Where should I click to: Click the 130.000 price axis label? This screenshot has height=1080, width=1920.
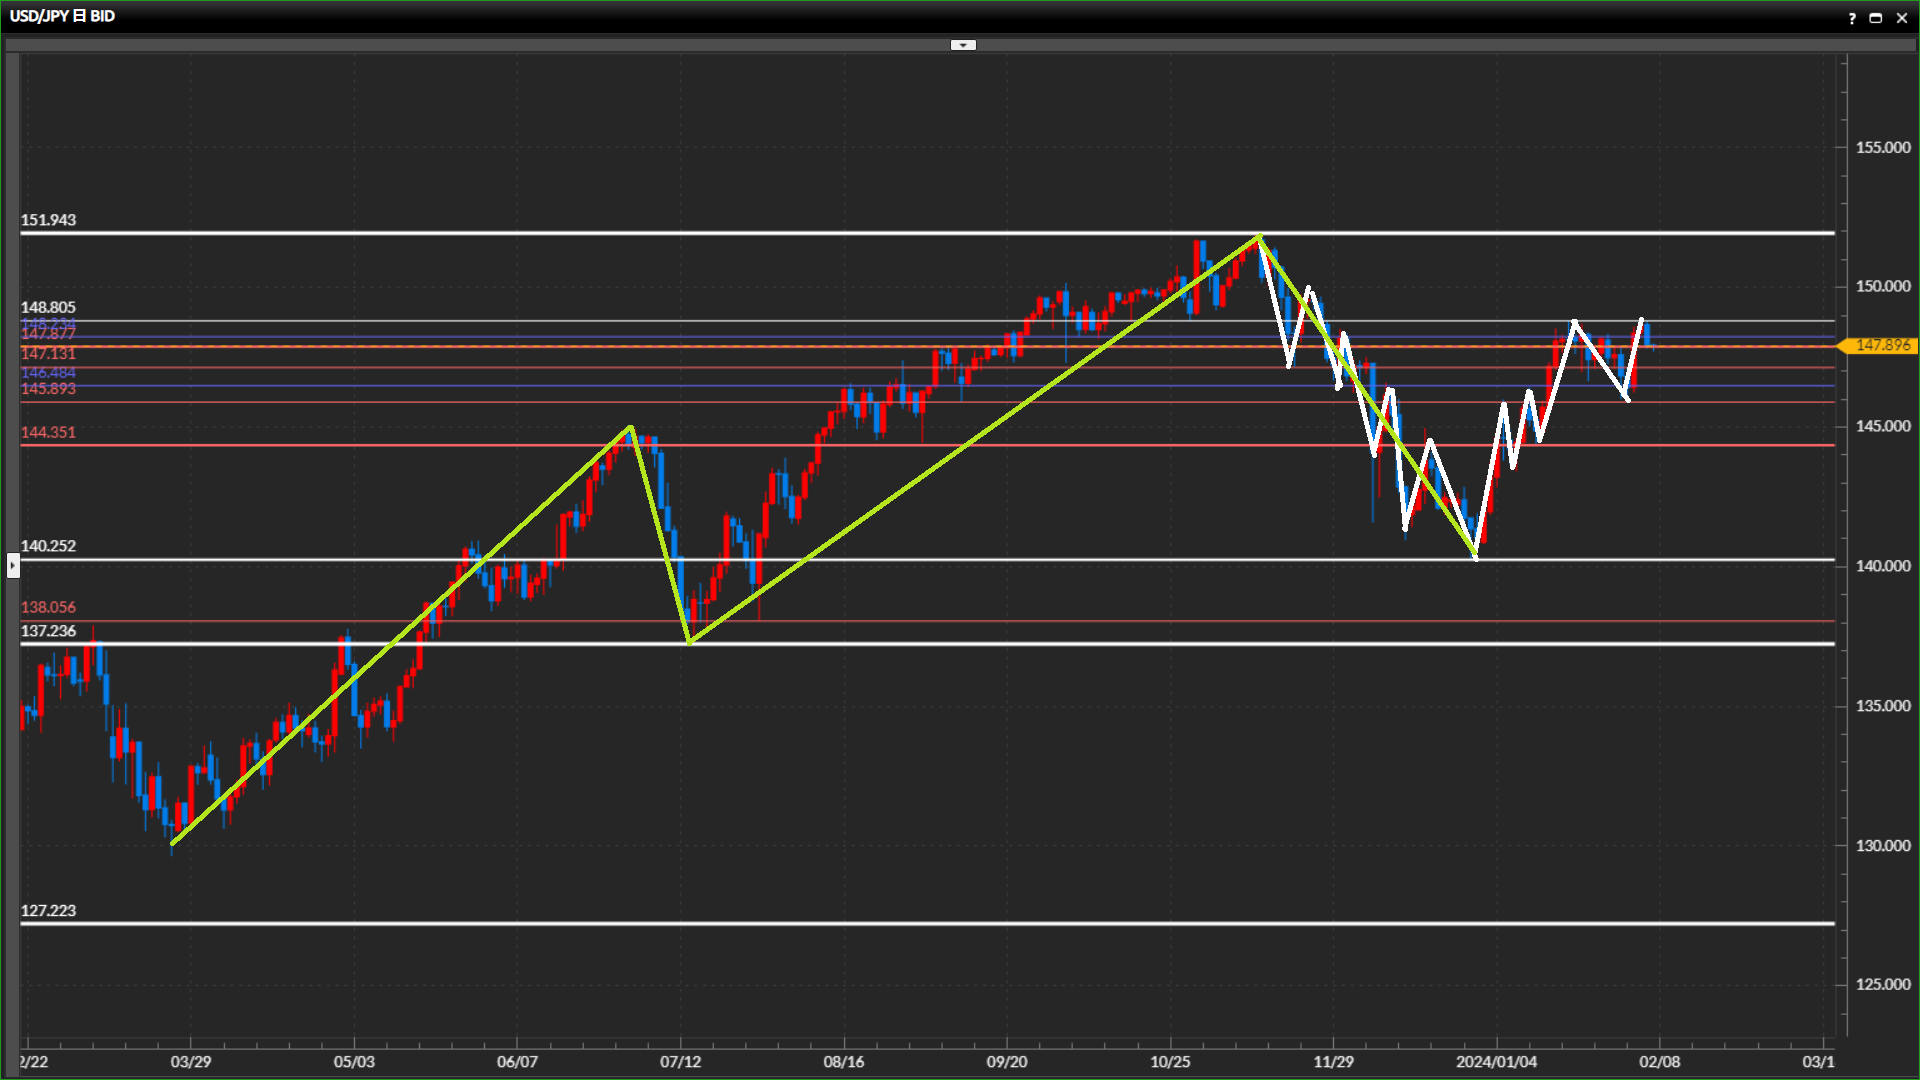(x=1882, y=846)
